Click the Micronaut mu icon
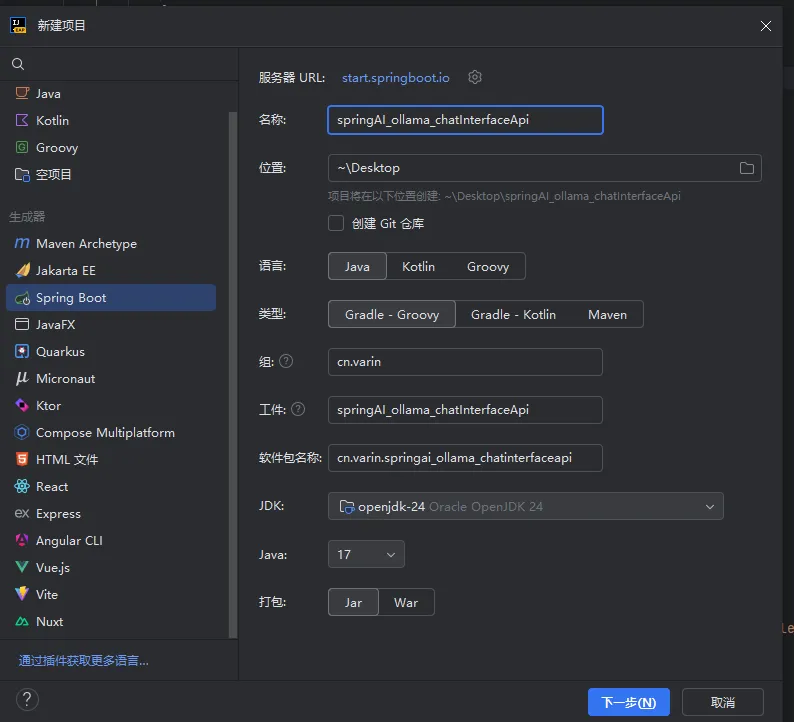 [x=22, y=378]
